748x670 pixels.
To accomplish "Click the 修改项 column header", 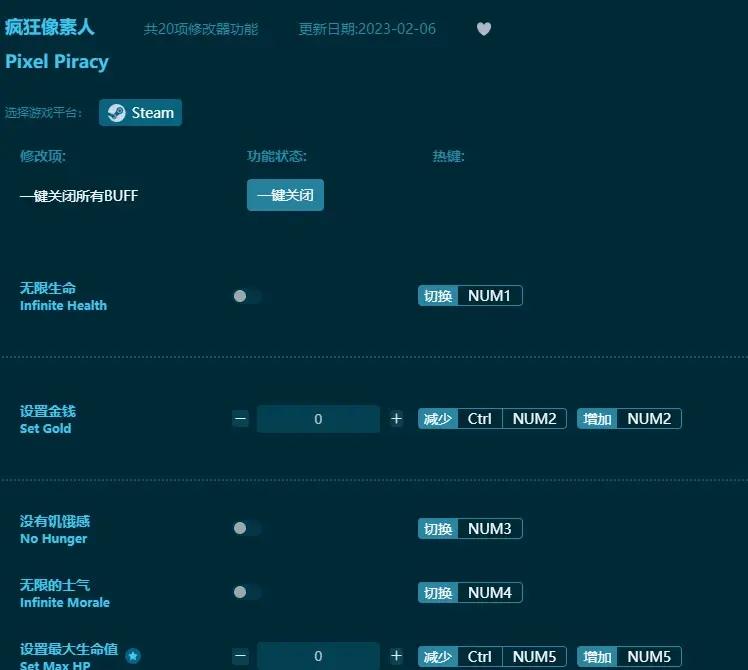I will click(x=43, y=156).
